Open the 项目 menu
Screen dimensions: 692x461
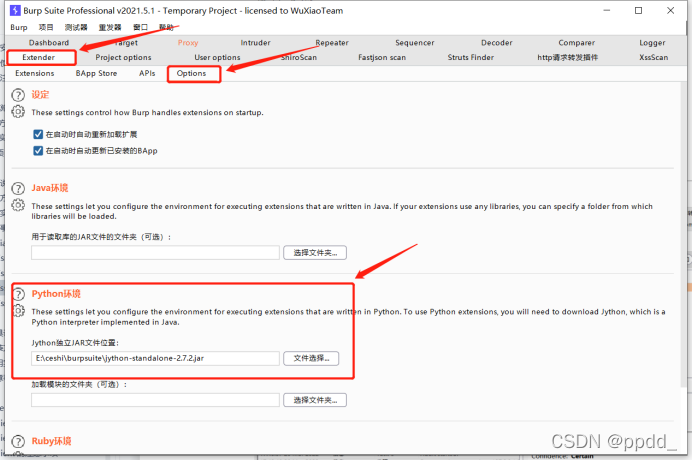46,27
